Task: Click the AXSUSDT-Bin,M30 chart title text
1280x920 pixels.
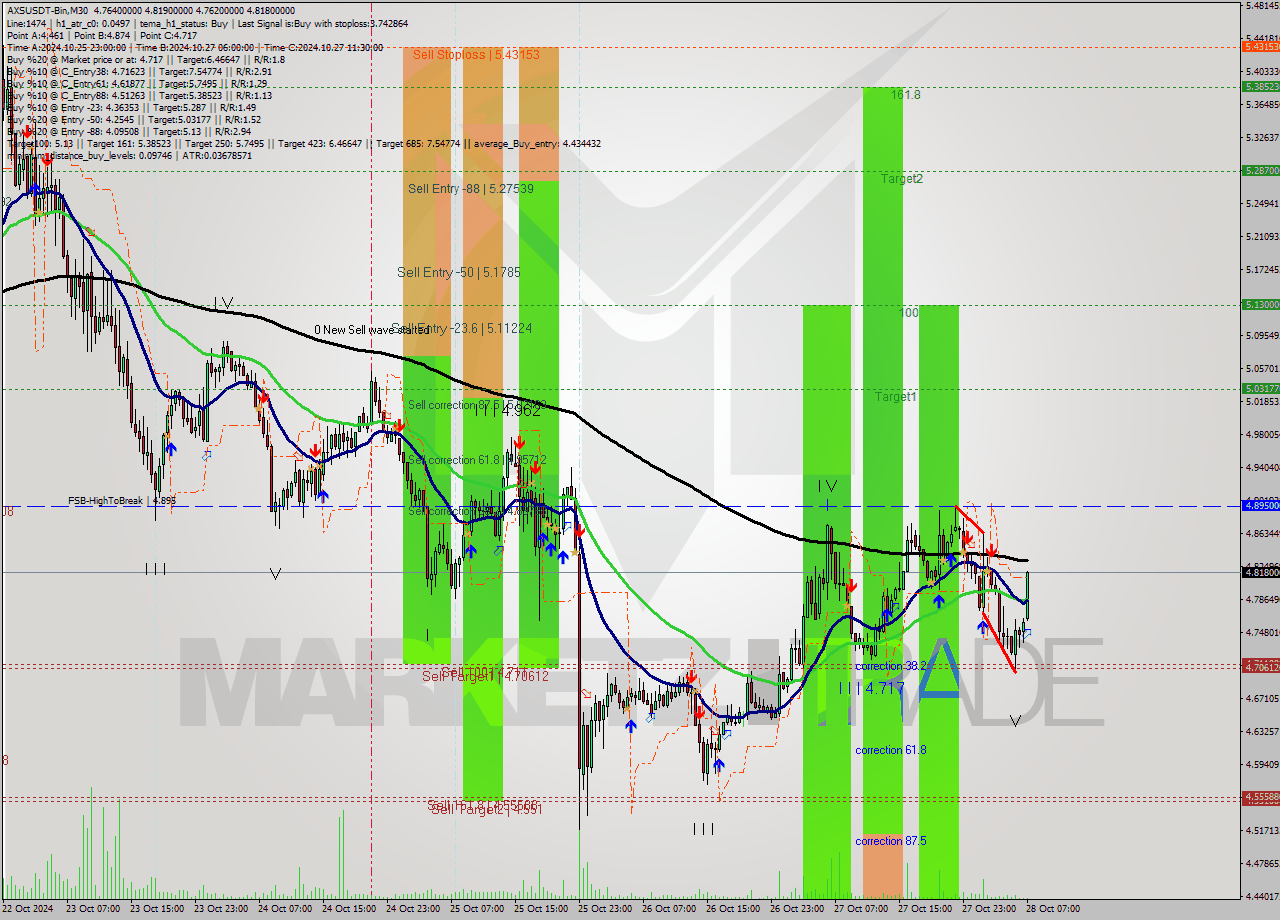Action: [49, 9]
